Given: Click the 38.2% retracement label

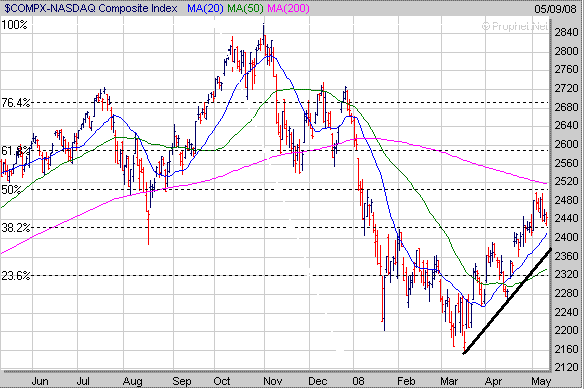Looking at the screenshot, I should click(x=16, y=228).
